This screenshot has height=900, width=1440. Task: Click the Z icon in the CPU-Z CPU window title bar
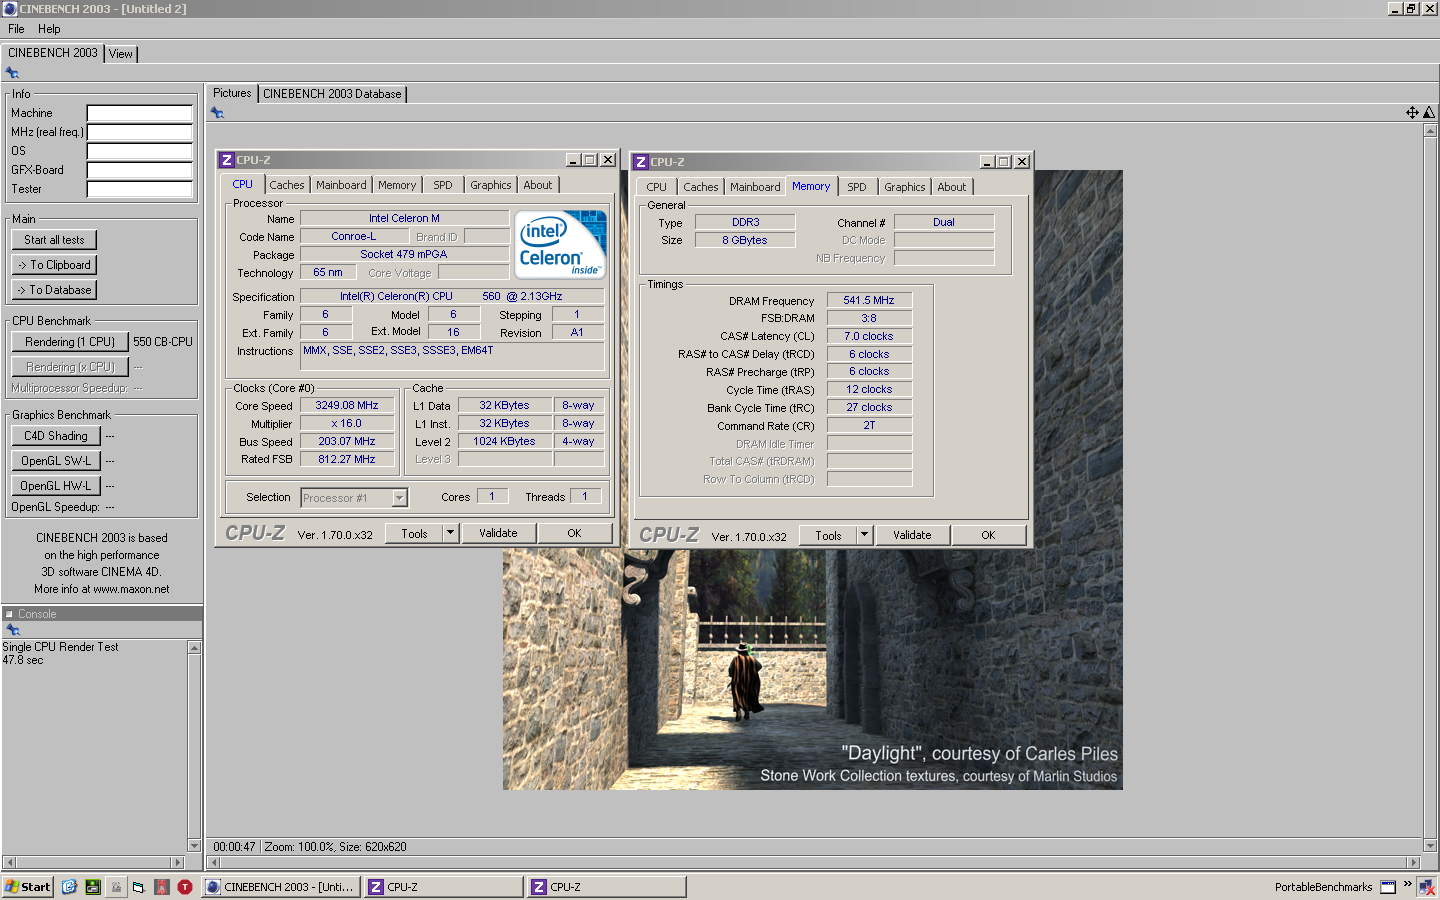click(227, 160)
